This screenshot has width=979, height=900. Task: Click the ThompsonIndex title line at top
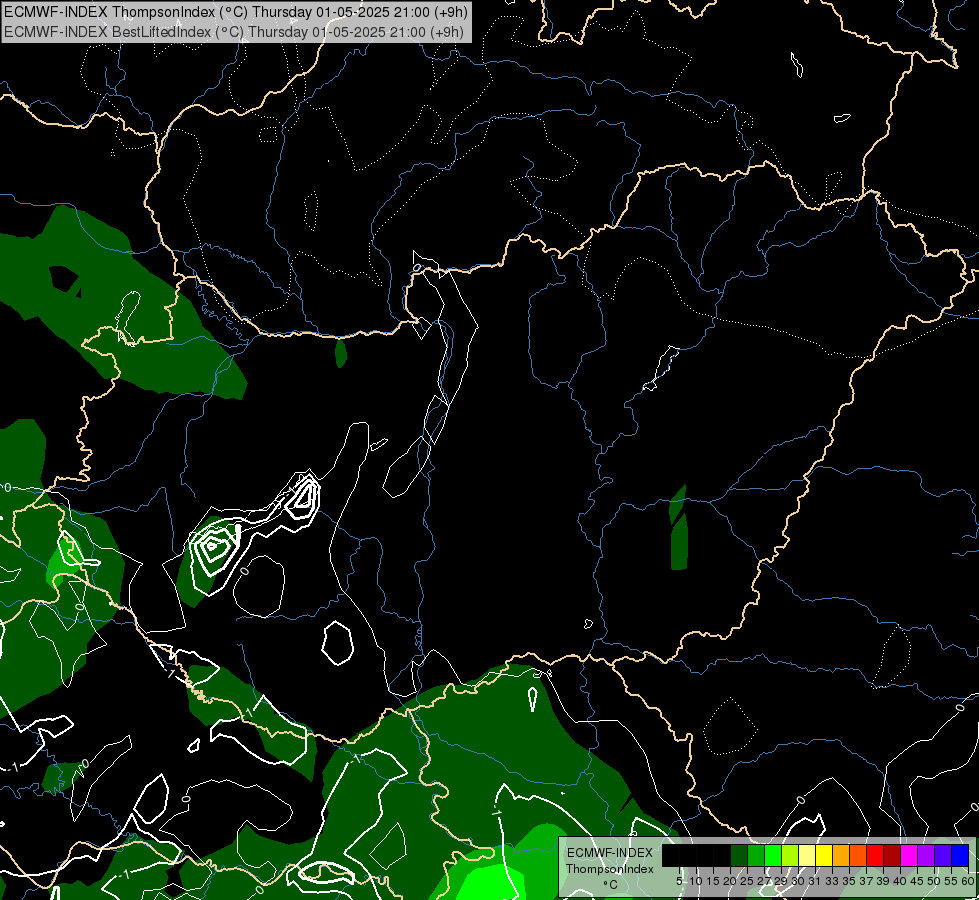(x=236, y=12)
